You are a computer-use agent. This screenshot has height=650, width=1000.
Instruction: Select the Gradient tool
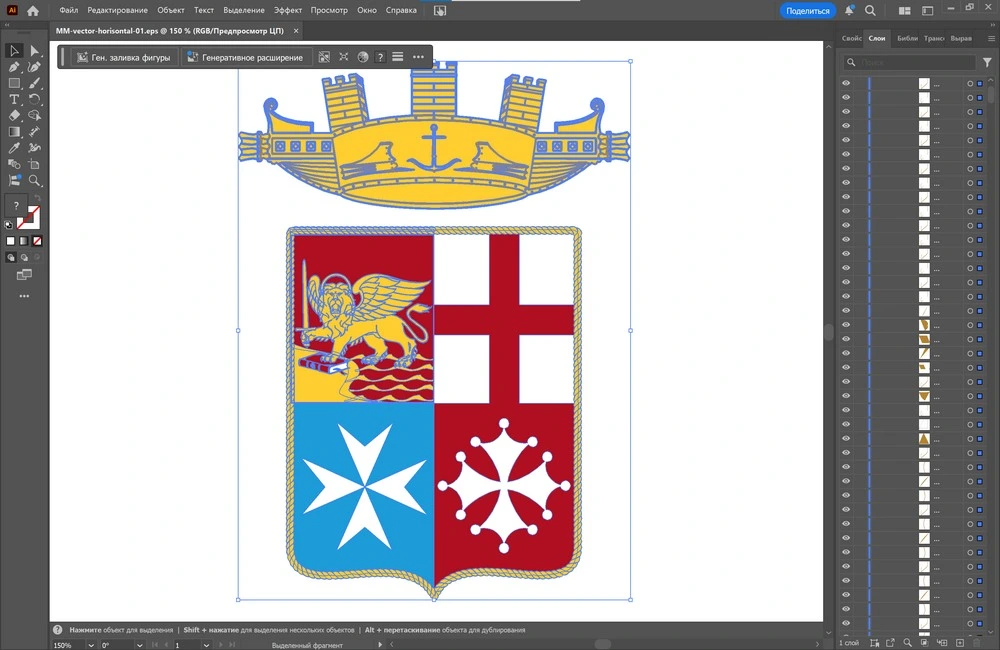point(15,132)
